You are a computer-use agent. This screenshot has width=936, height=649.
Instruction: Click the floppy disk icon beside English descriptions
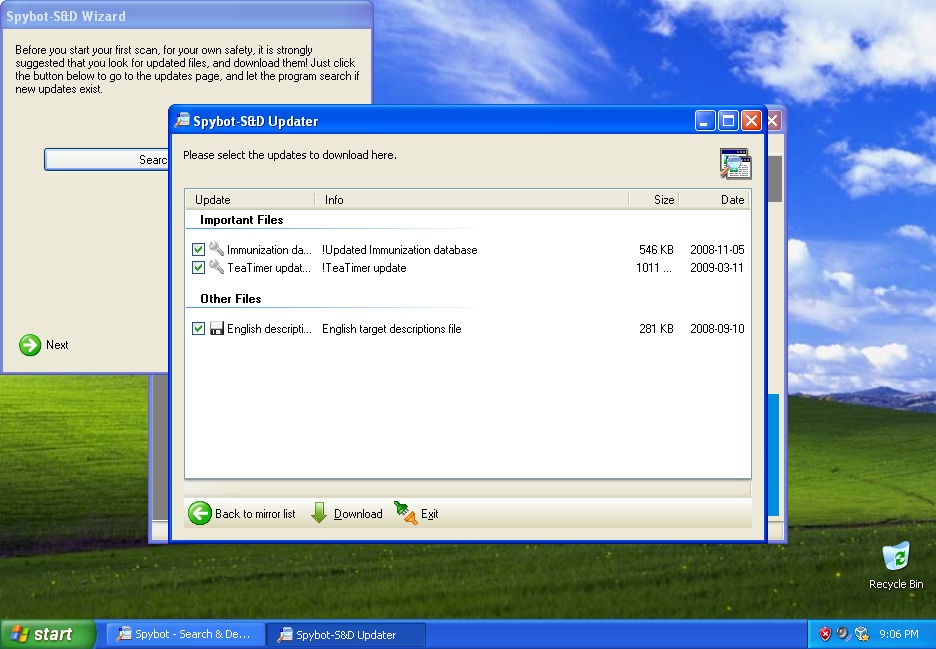(x=216, y=328)
